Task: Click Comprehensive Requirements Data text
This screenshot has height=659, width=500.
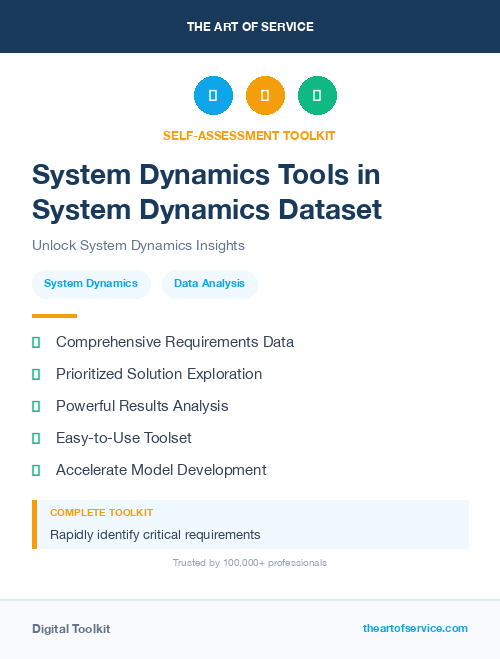Action: coord(175,342)
